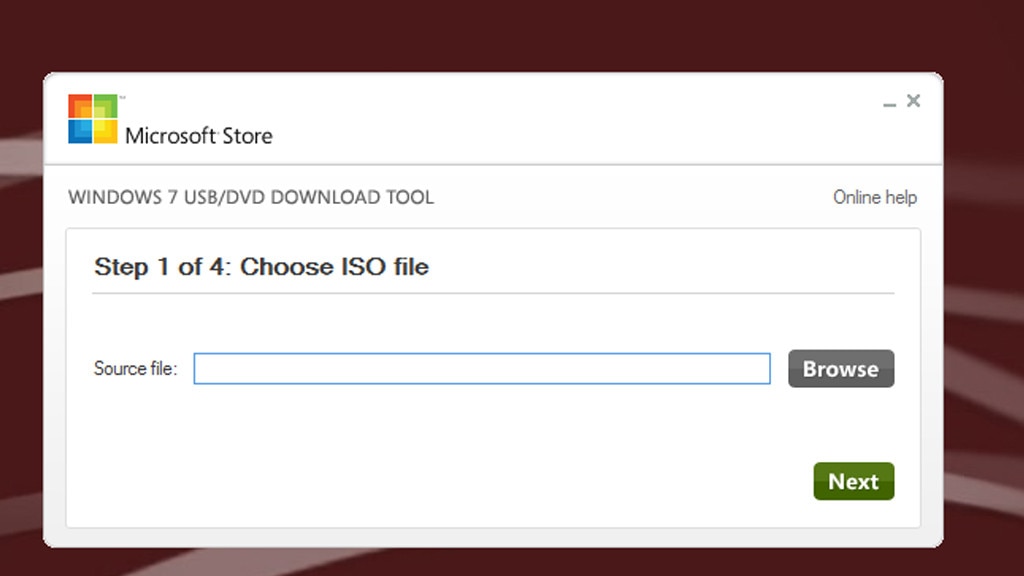Focus the Source file input field
The height and width of the screenshot is (576, 1024).
[x=482, y=368]
